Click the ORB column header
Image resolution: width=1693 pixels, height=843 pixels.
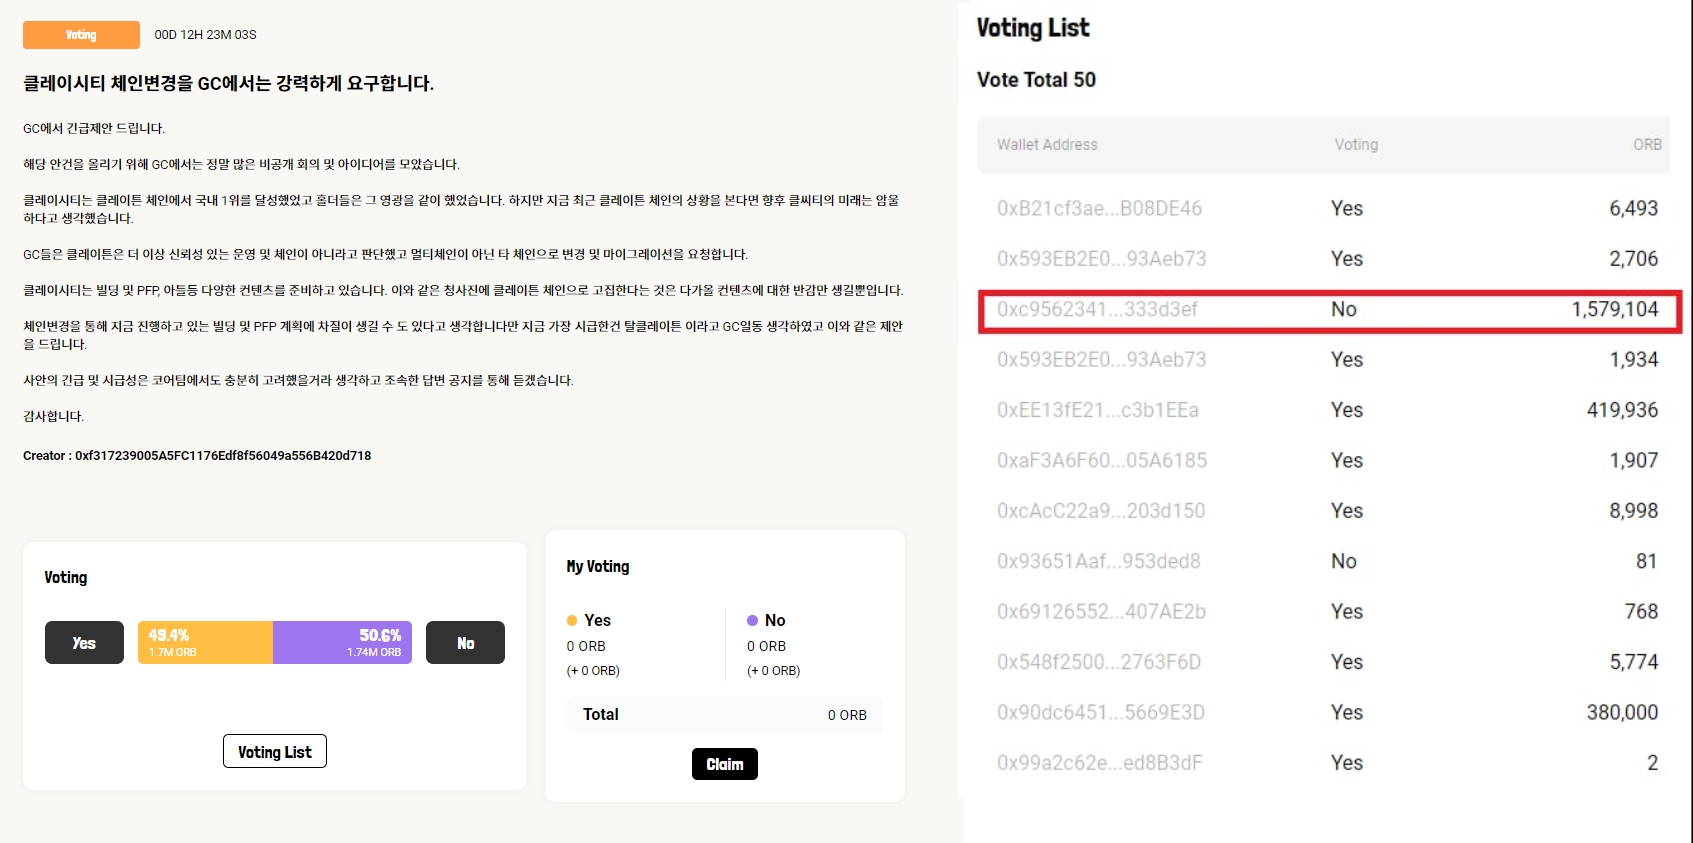point(1647,145)
